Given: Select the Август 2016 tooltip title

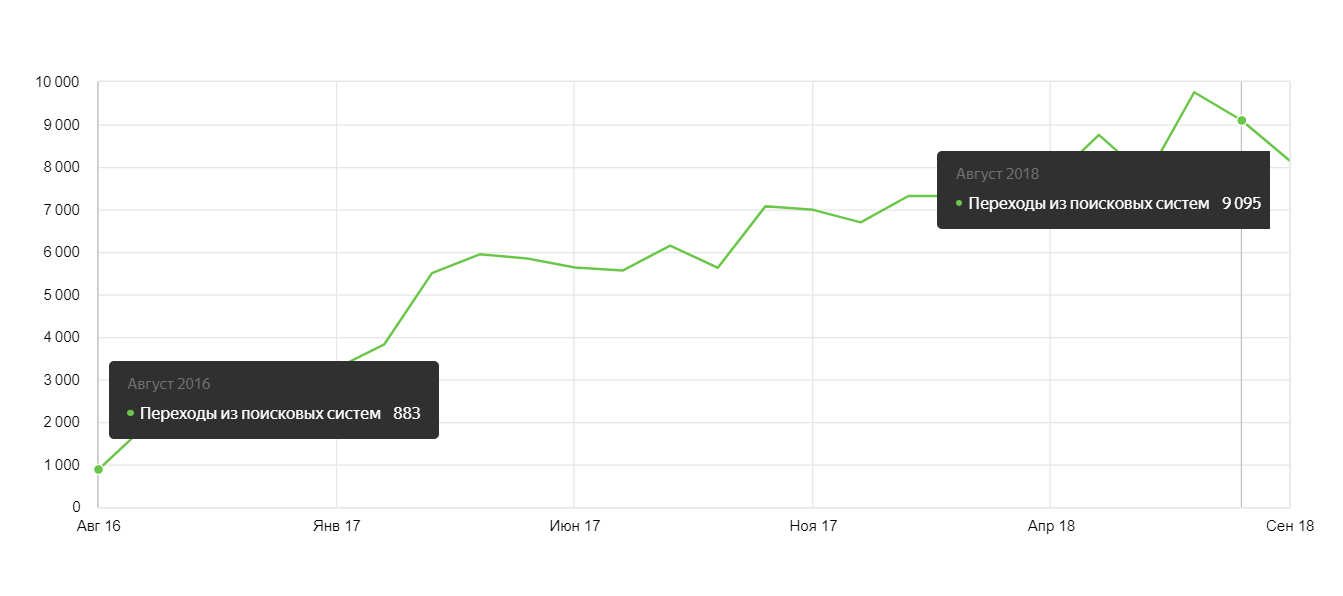Looking at the screenshot, I should pos(169,384).
